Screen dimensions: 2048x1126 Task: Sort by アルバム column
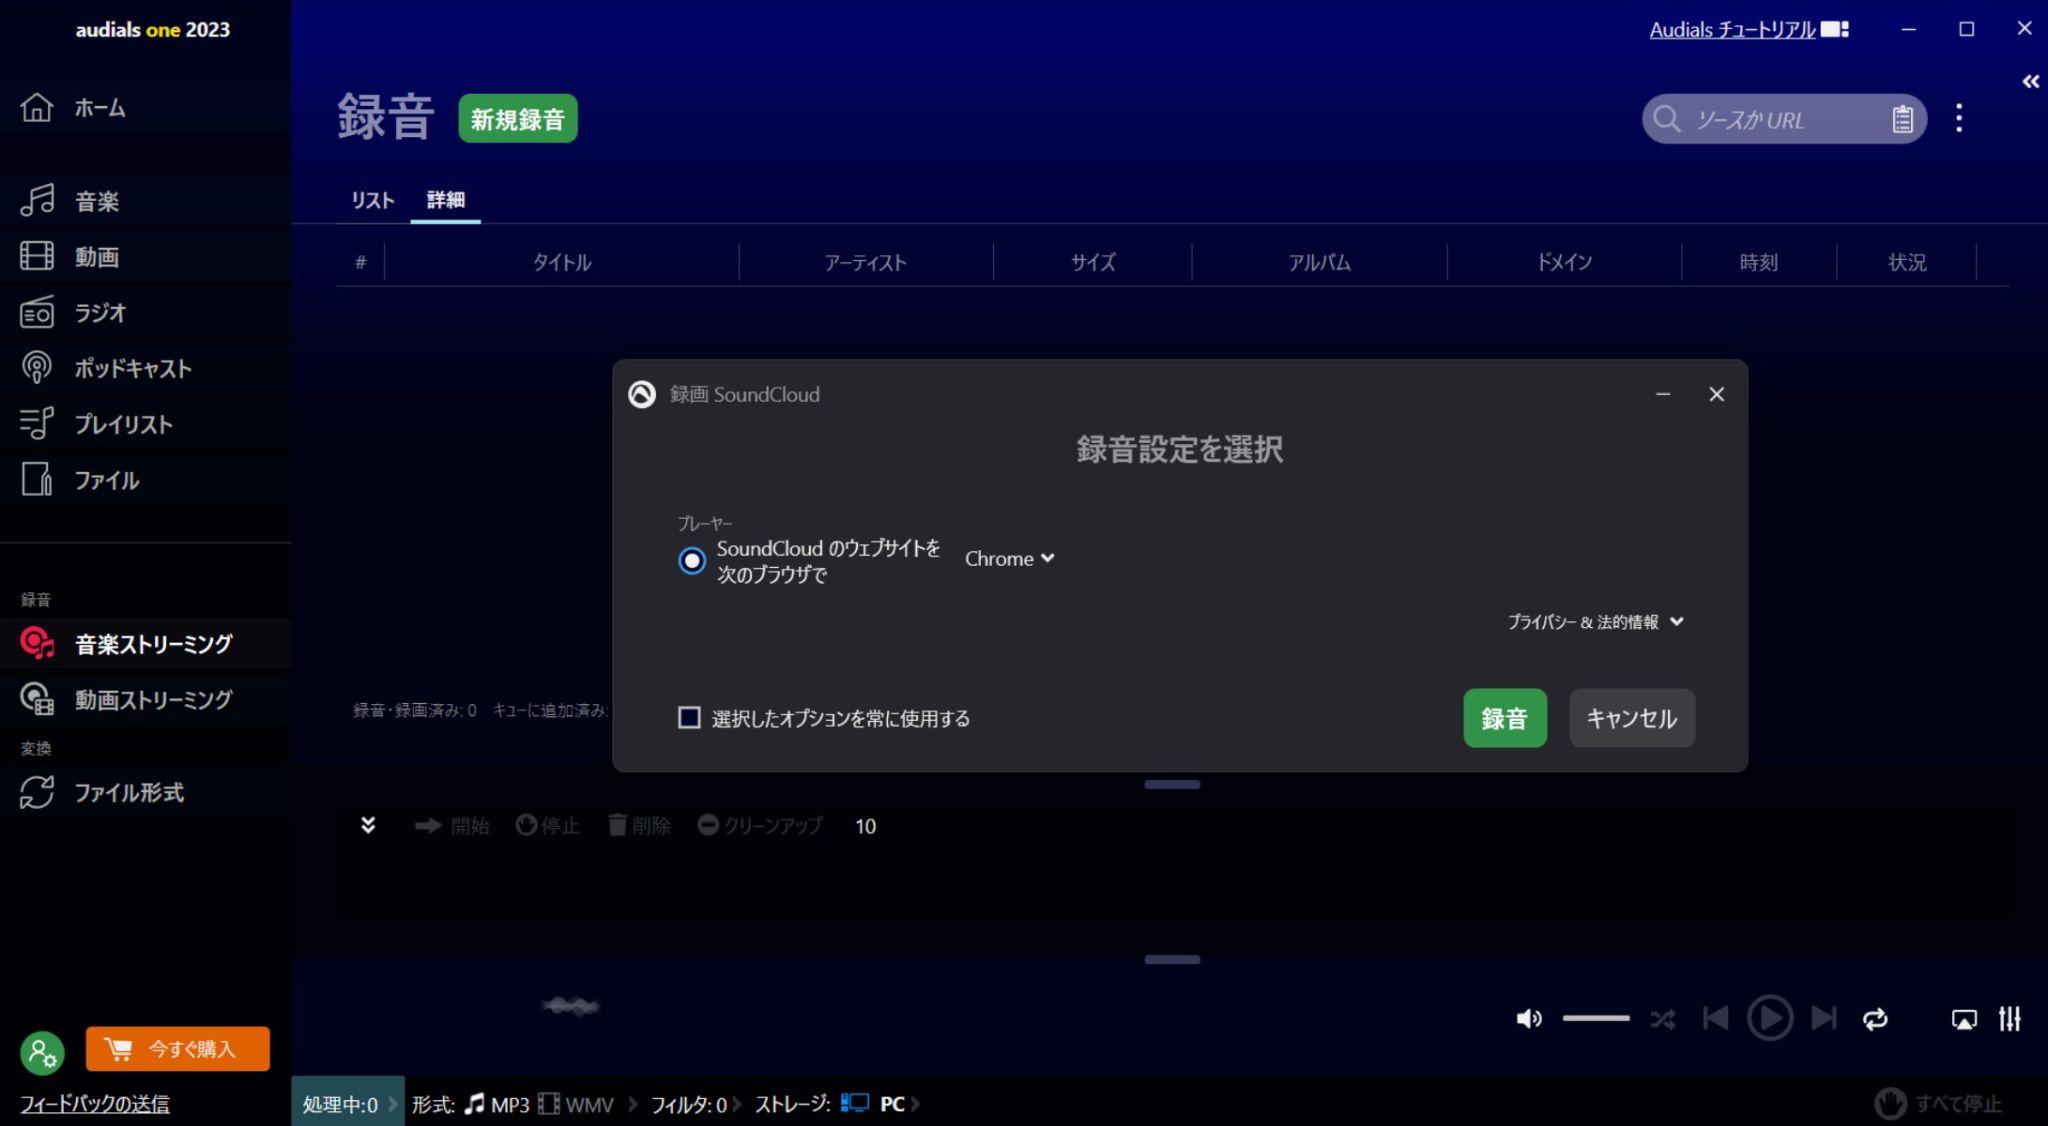tap(1319, 263)
